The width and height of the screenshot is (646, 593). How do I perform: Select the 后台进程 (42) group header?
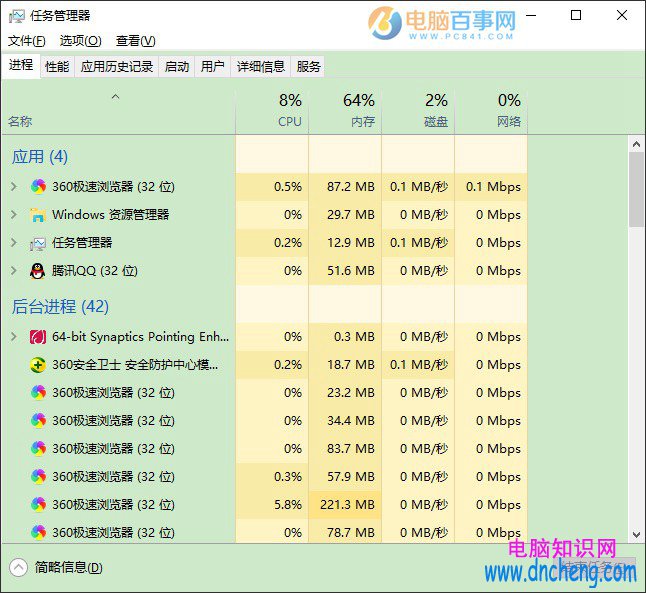pos(60,307)
